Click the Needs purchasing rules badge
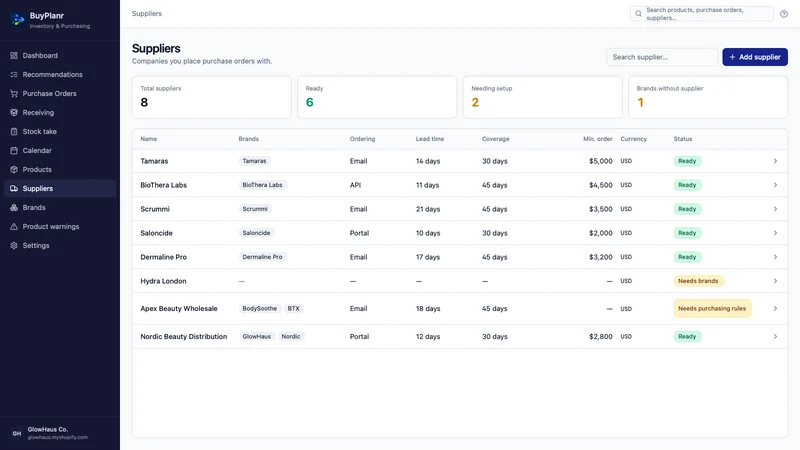 [712, 309]
